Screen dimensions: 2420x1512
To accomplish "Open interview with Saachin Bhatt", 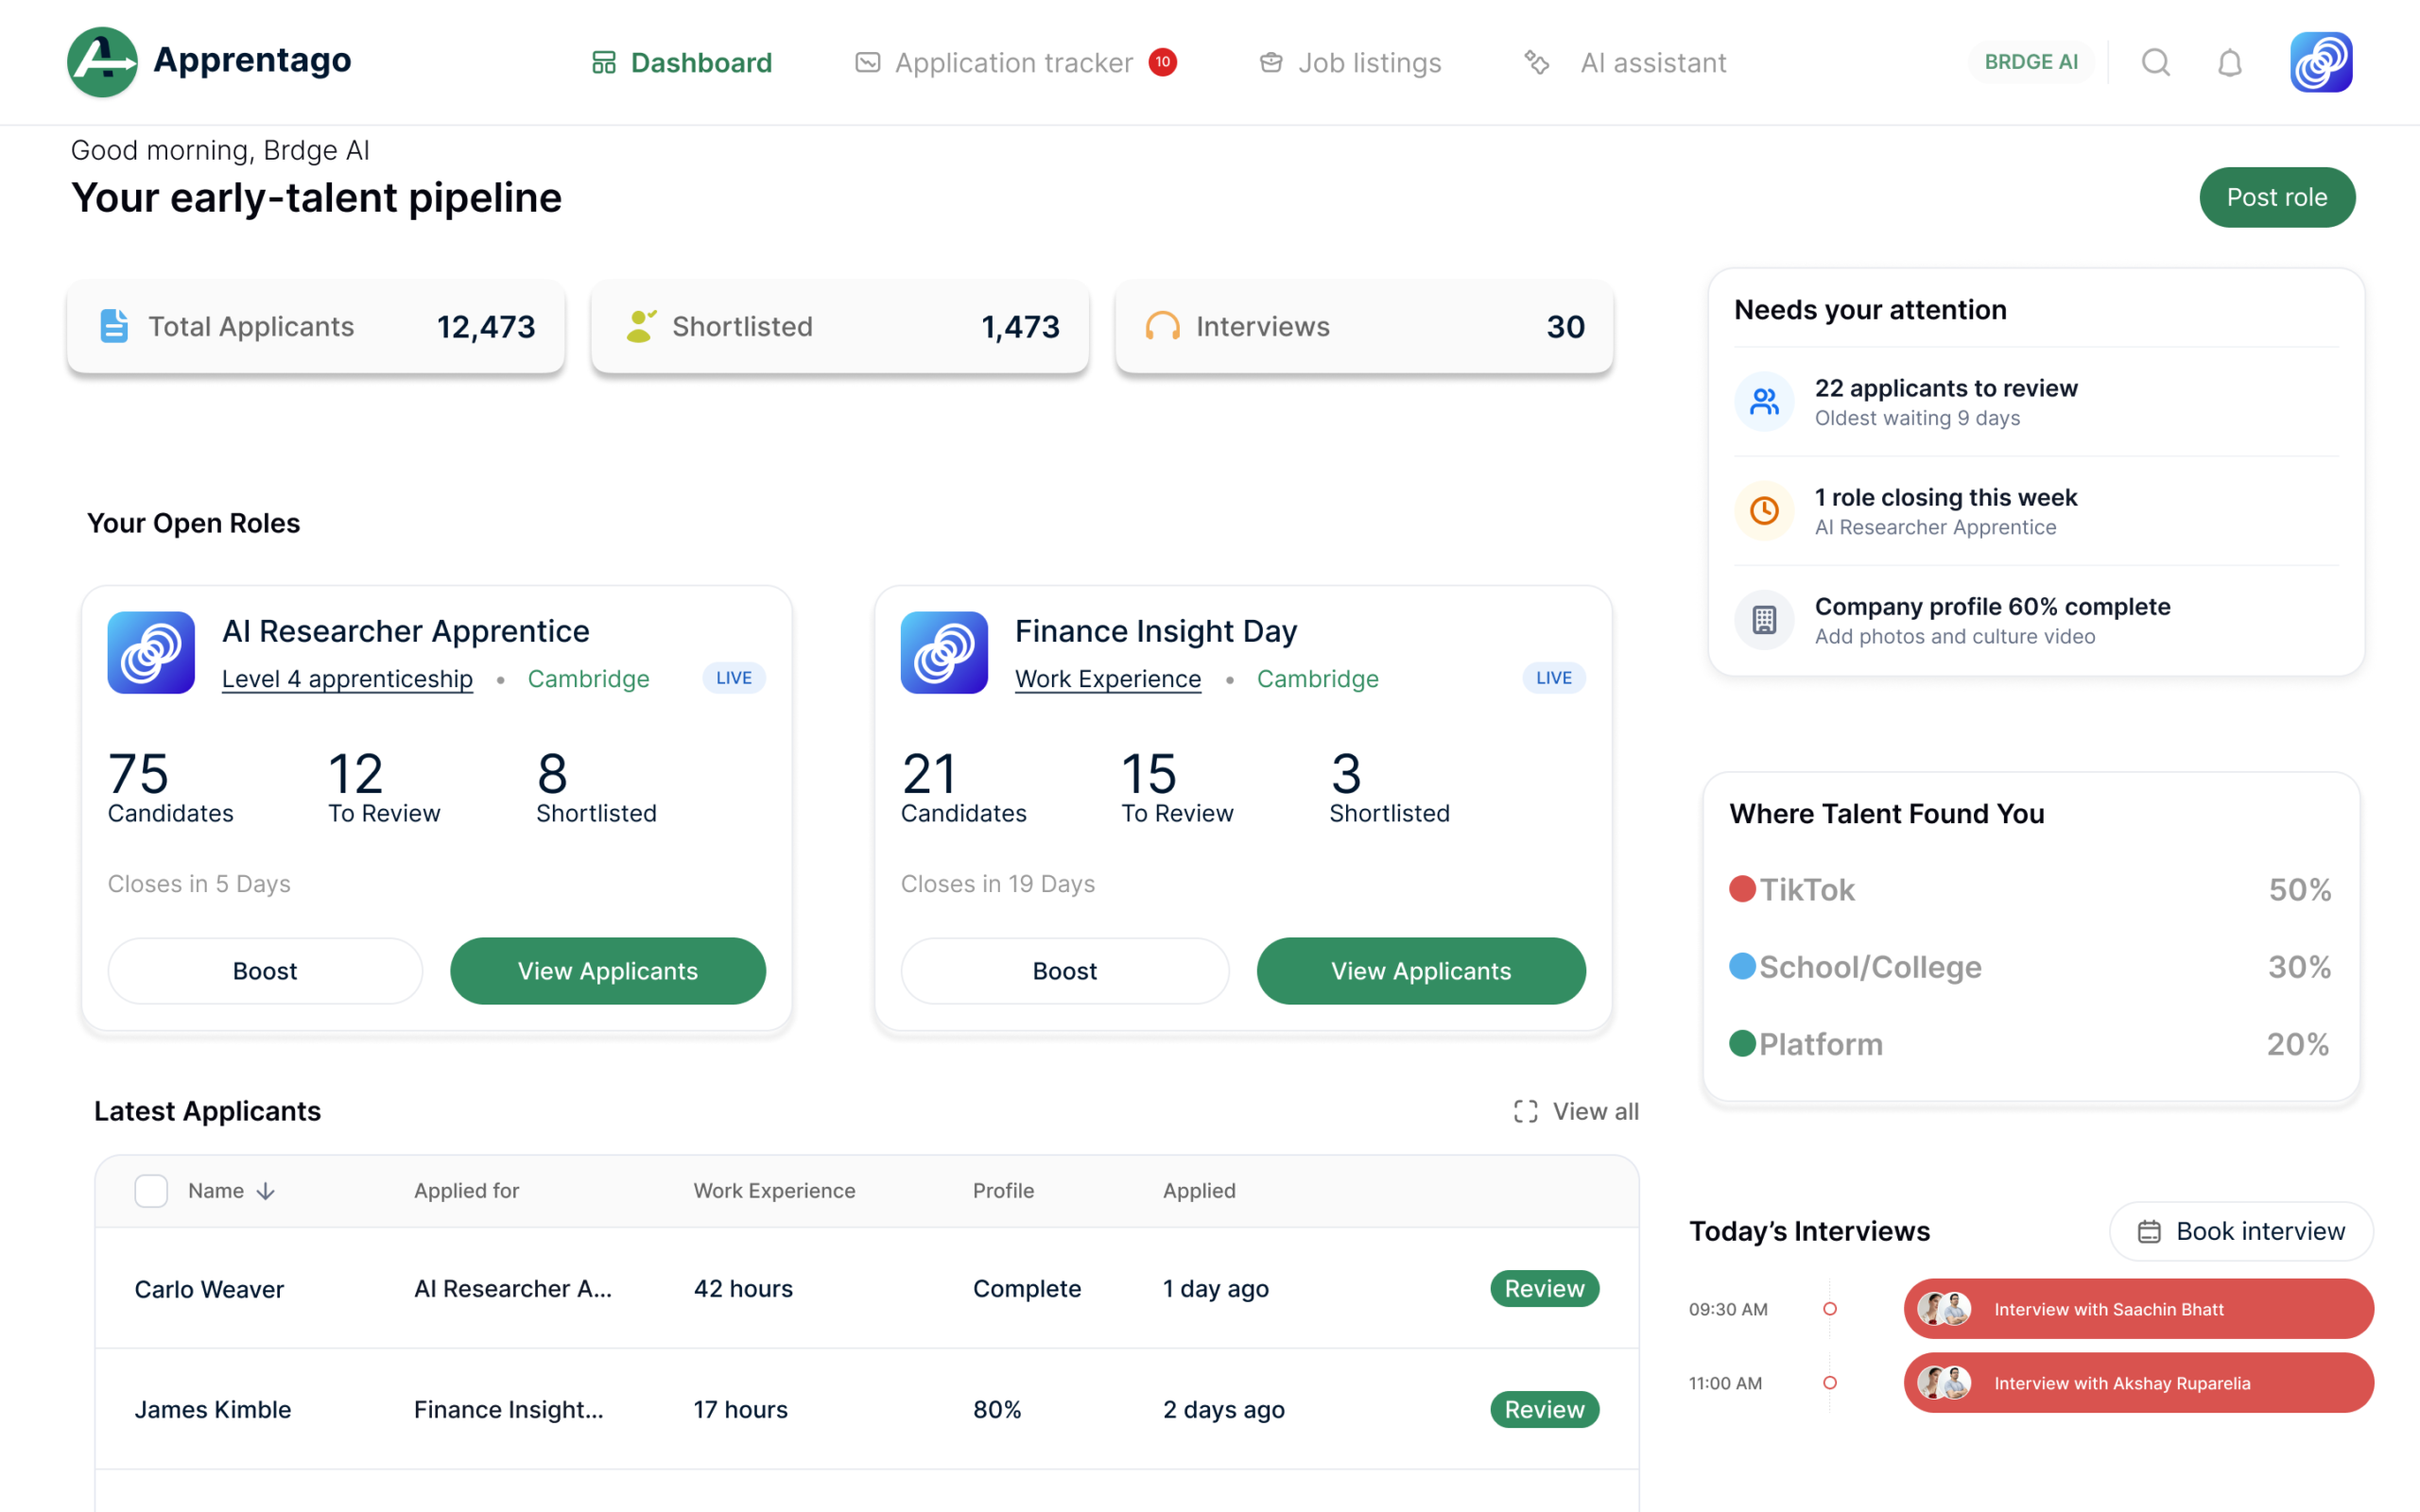I will (x=2138, y=1309).
